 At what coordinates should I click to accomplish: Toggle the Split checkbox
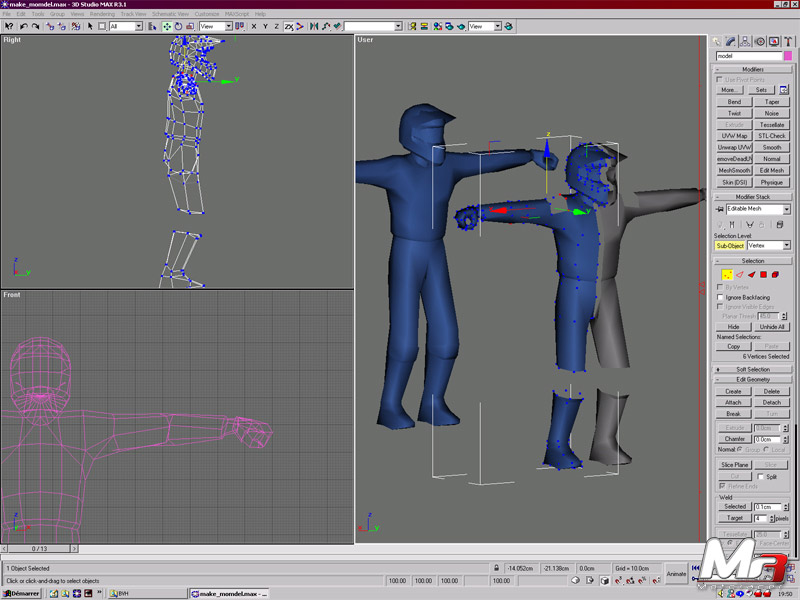(x=761, y=477)
